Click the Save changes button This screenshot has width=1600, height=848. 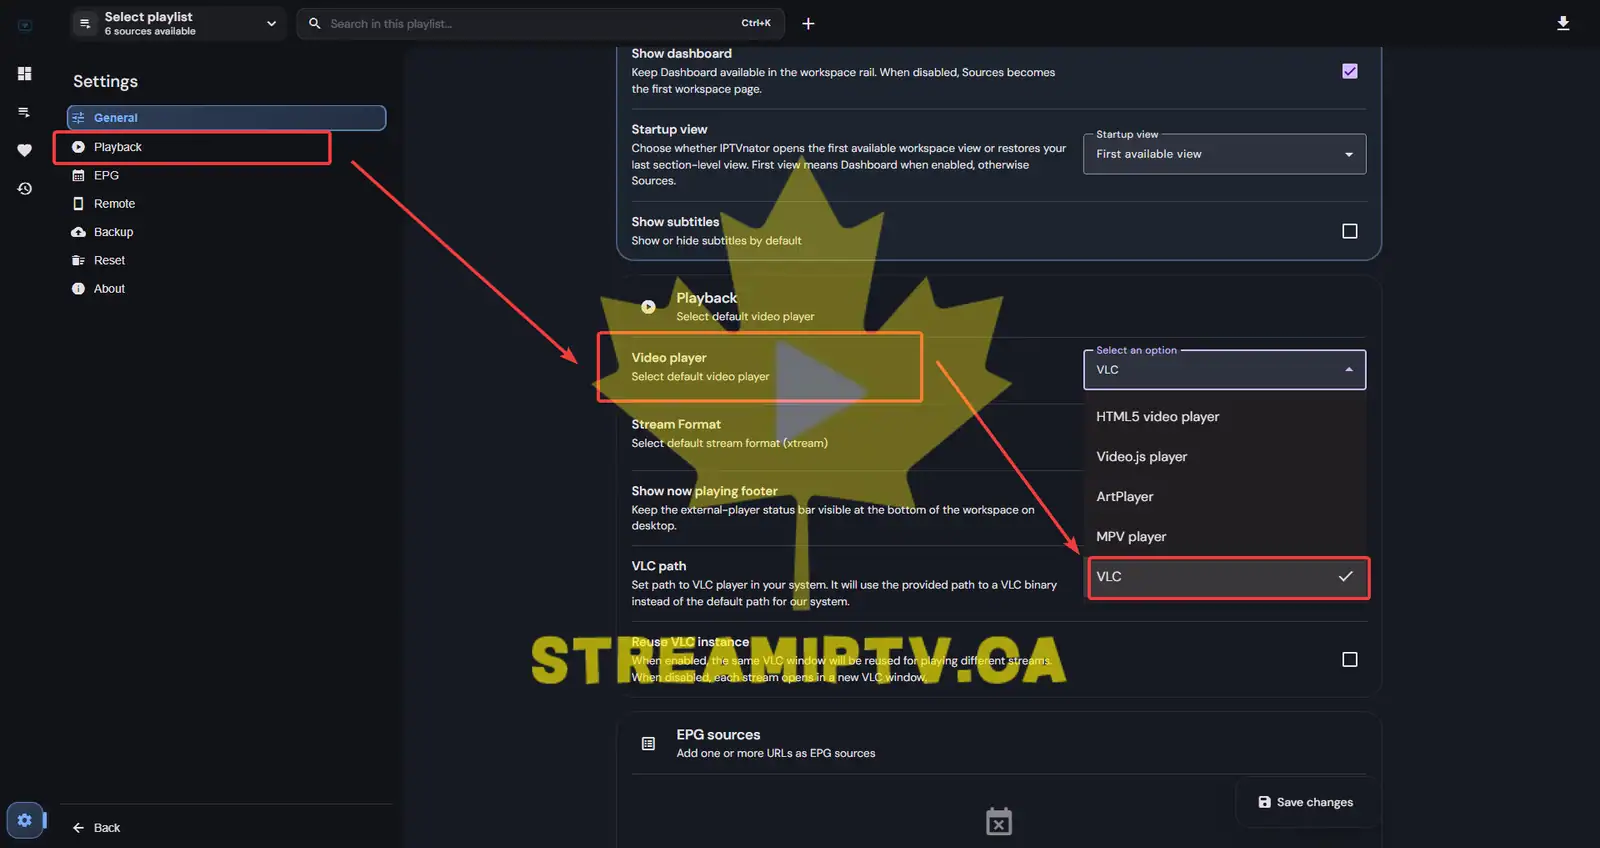[1305, 802]
